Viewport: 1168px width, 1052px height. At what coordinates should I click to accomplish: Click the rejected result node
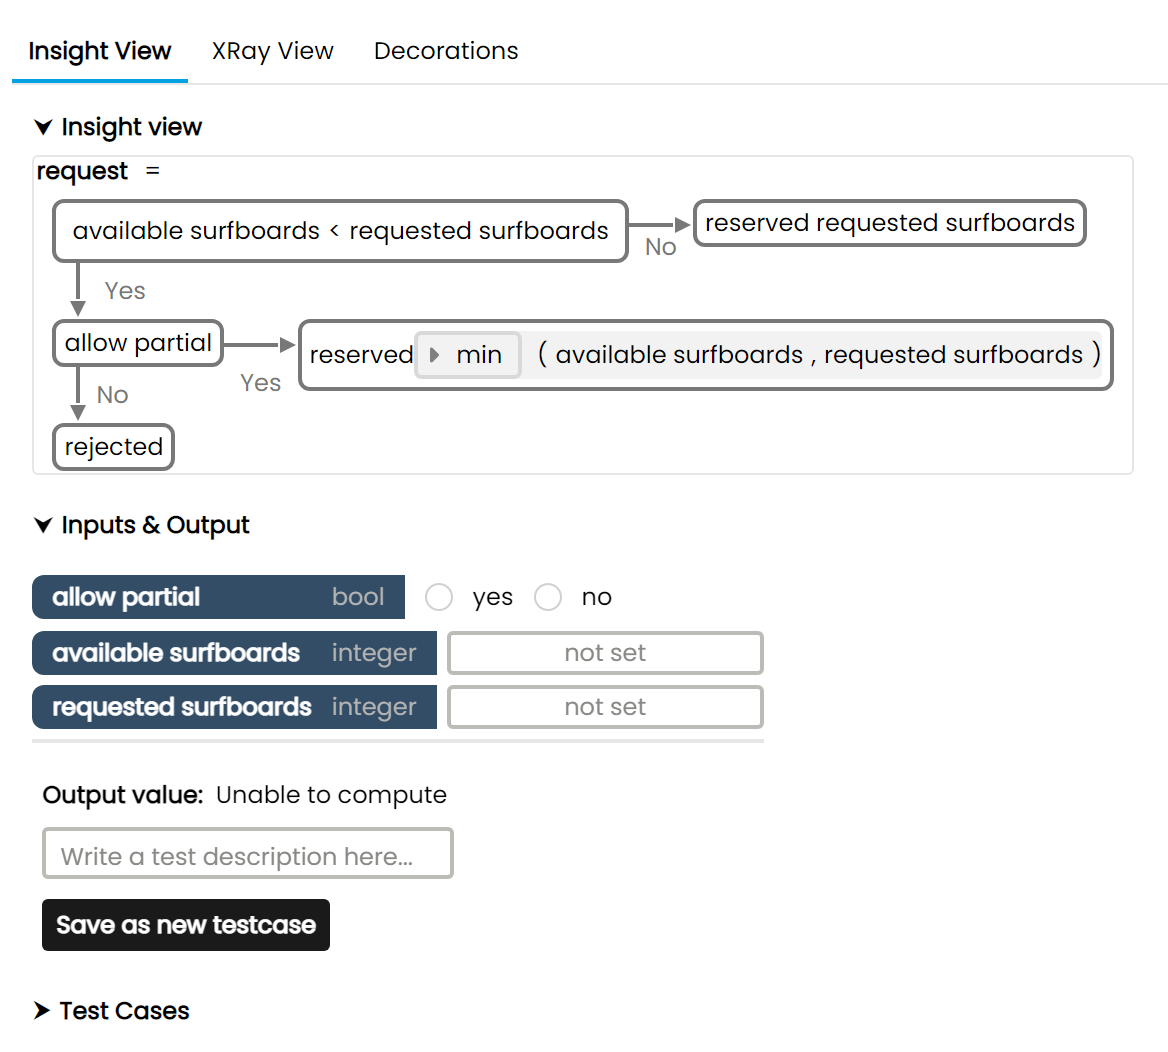[113, 447]
